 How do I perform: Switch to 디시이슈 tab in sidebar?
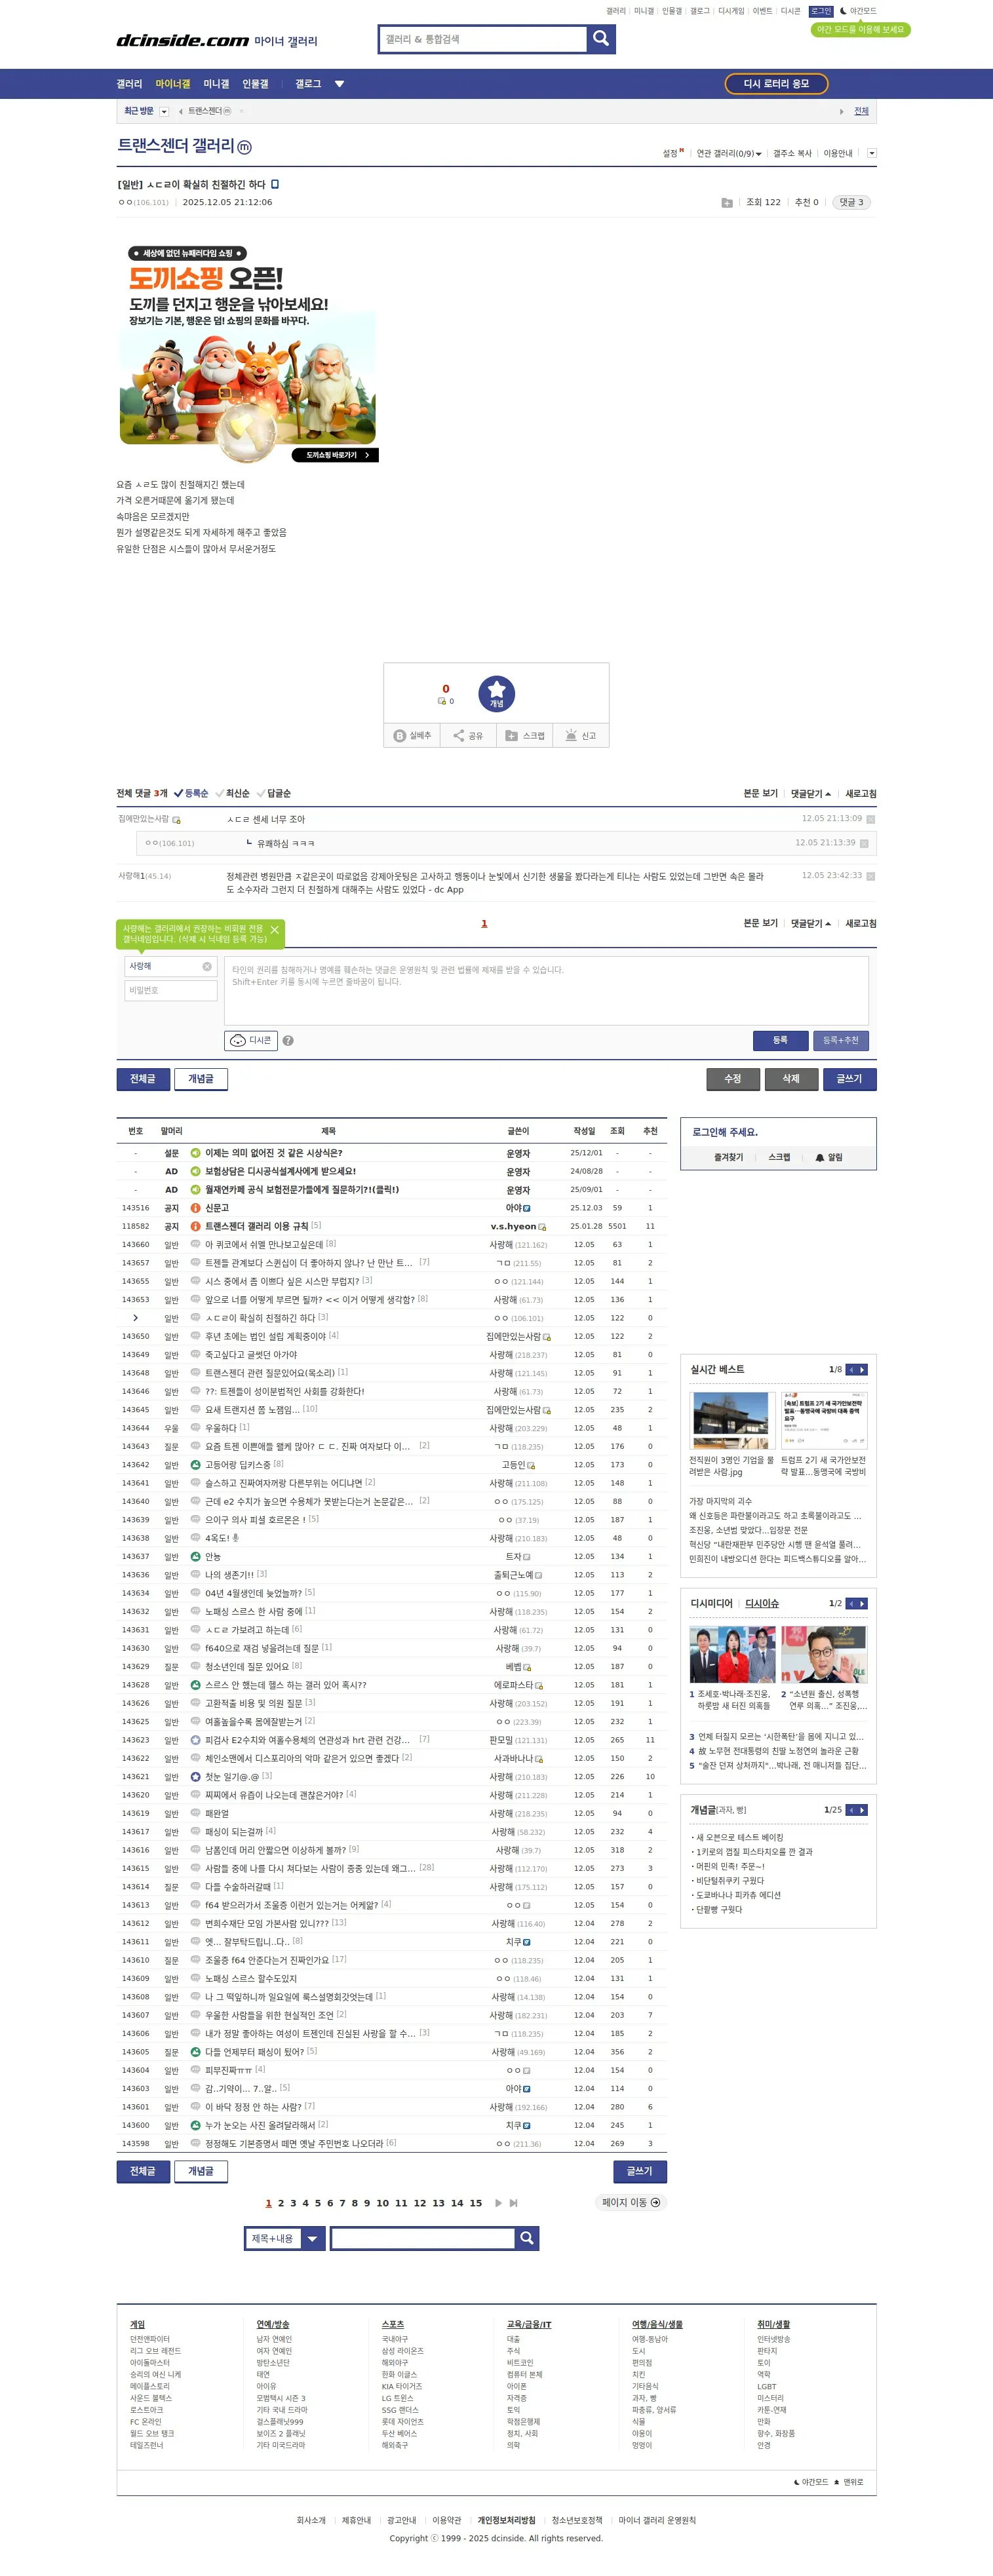coord(762,1603)
